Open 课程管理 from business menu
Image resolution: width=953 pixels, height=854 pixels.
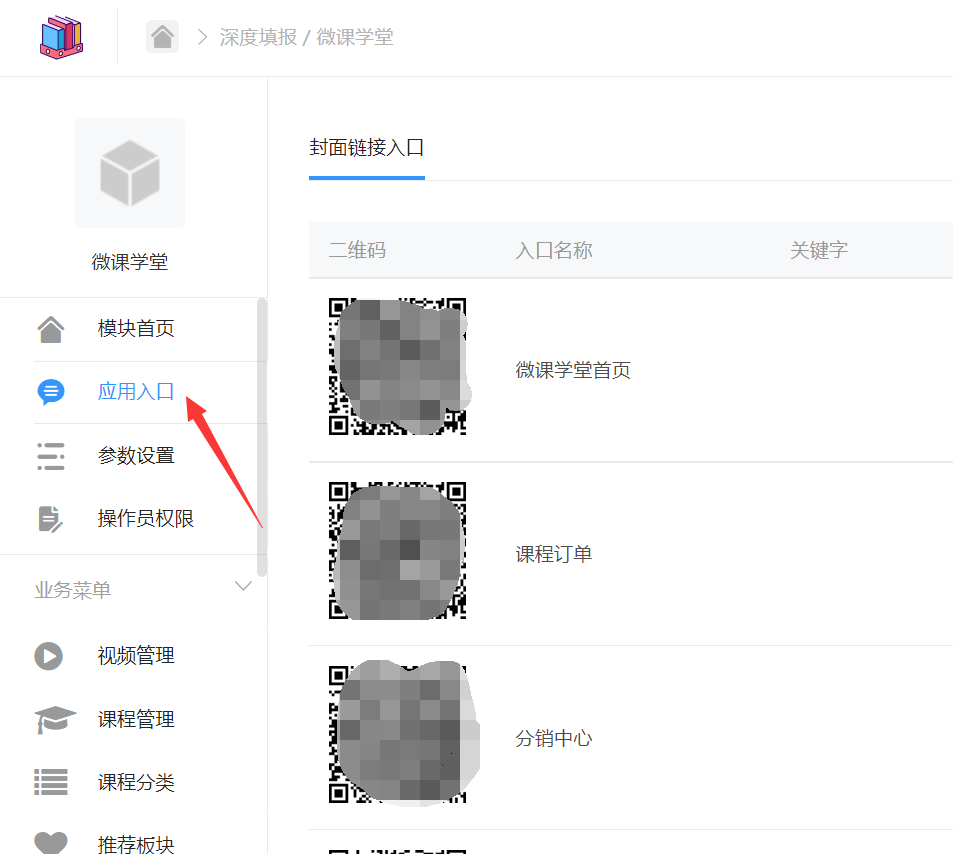tap(136, 720)
